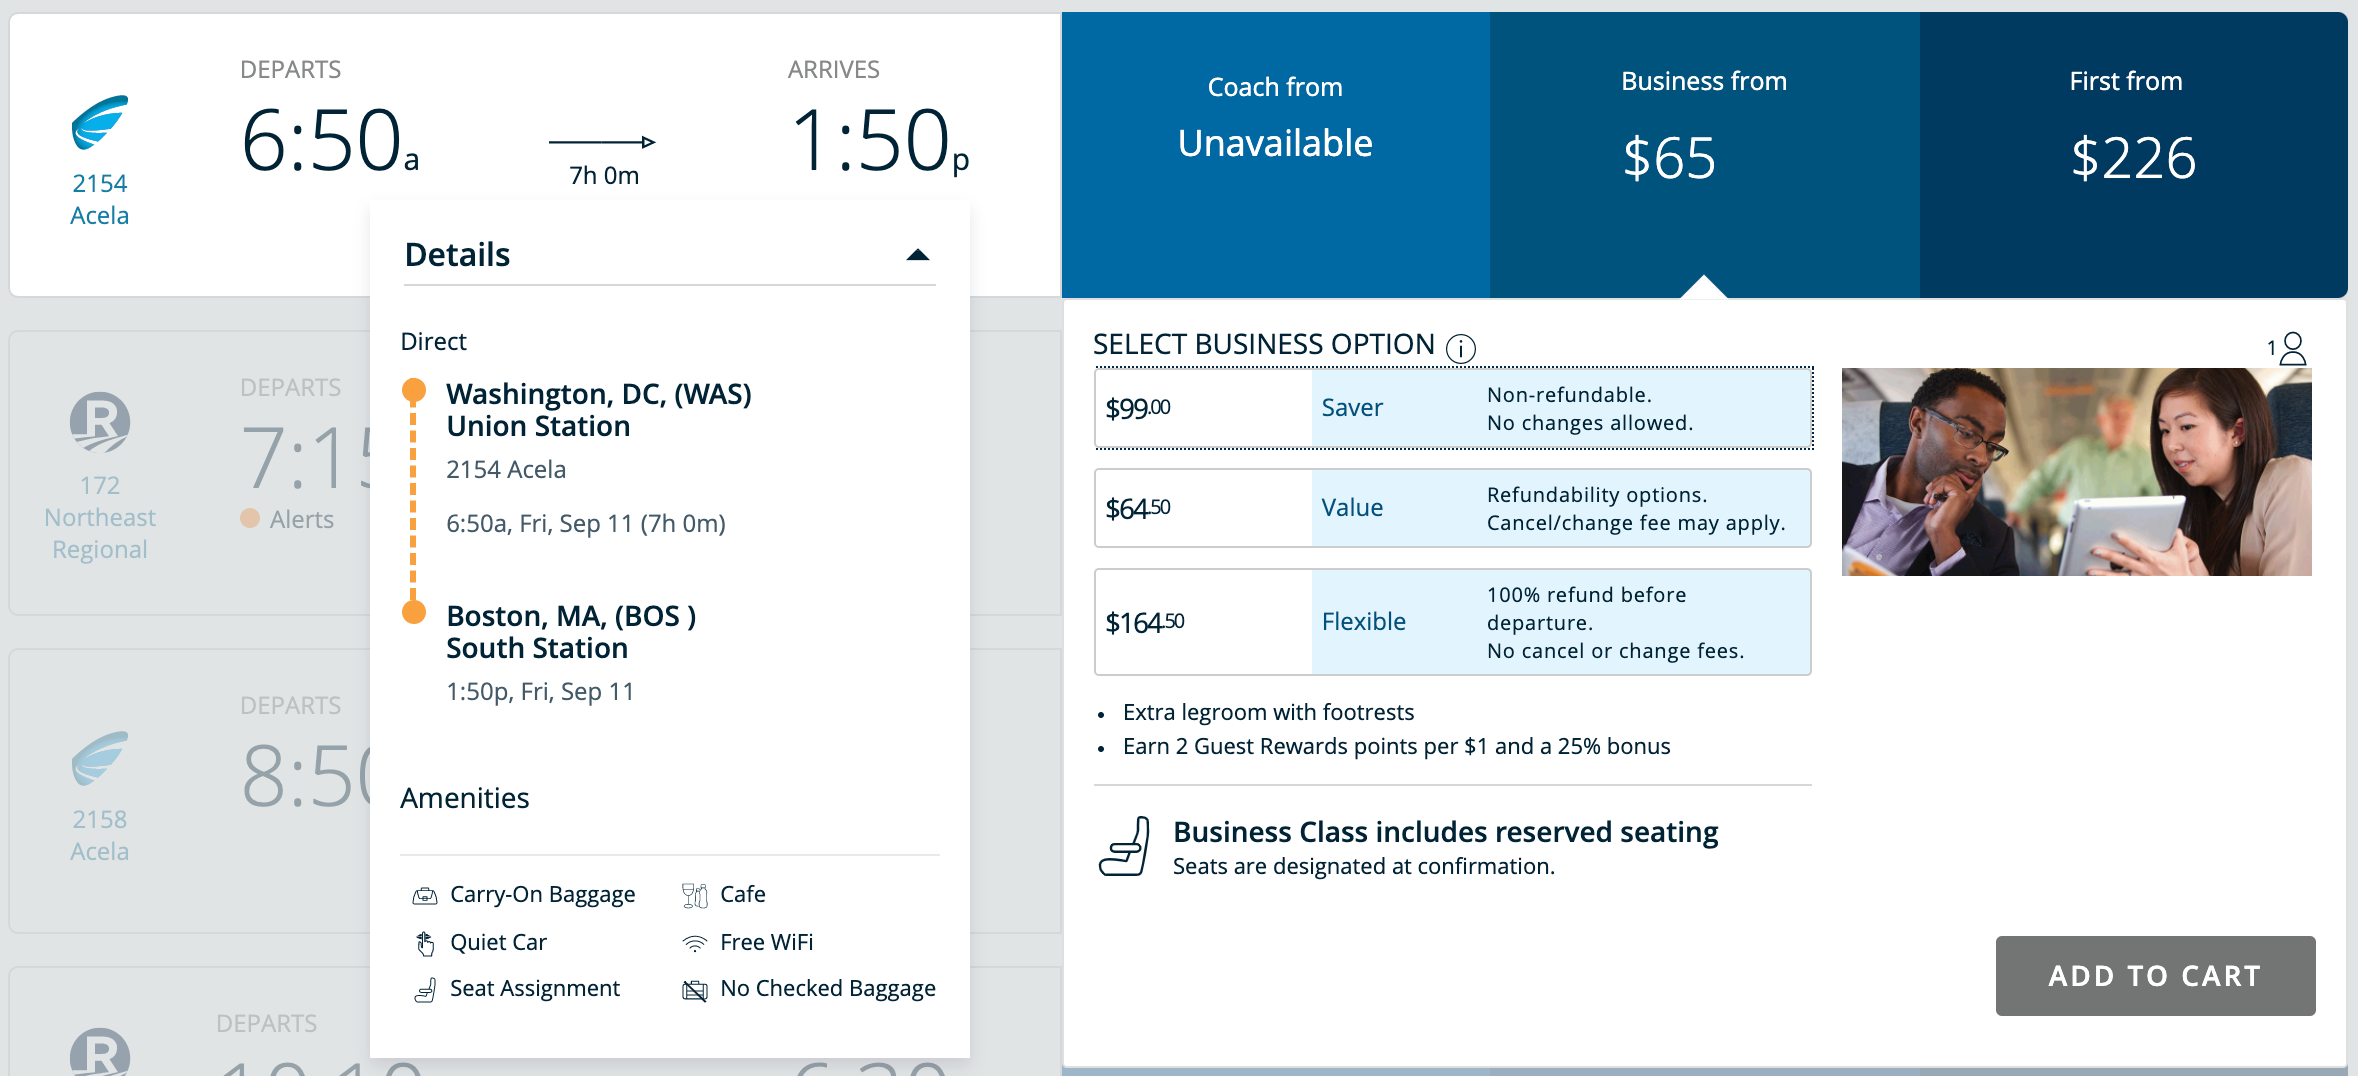Click the Free WiFi amenity icon

pyautogui.click(x=694, y=943)
